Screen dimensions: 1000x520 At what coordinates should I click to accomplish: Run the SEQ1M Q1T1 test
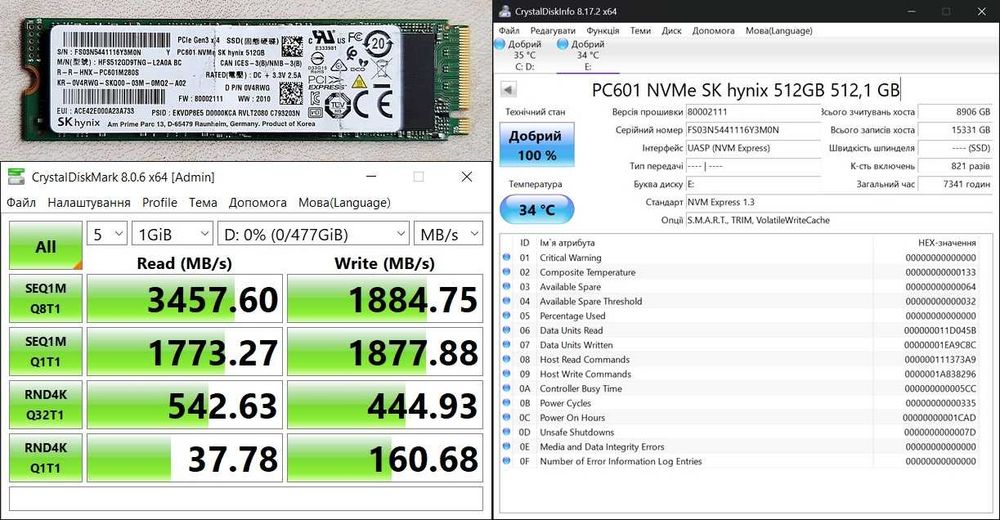point(46,352)
